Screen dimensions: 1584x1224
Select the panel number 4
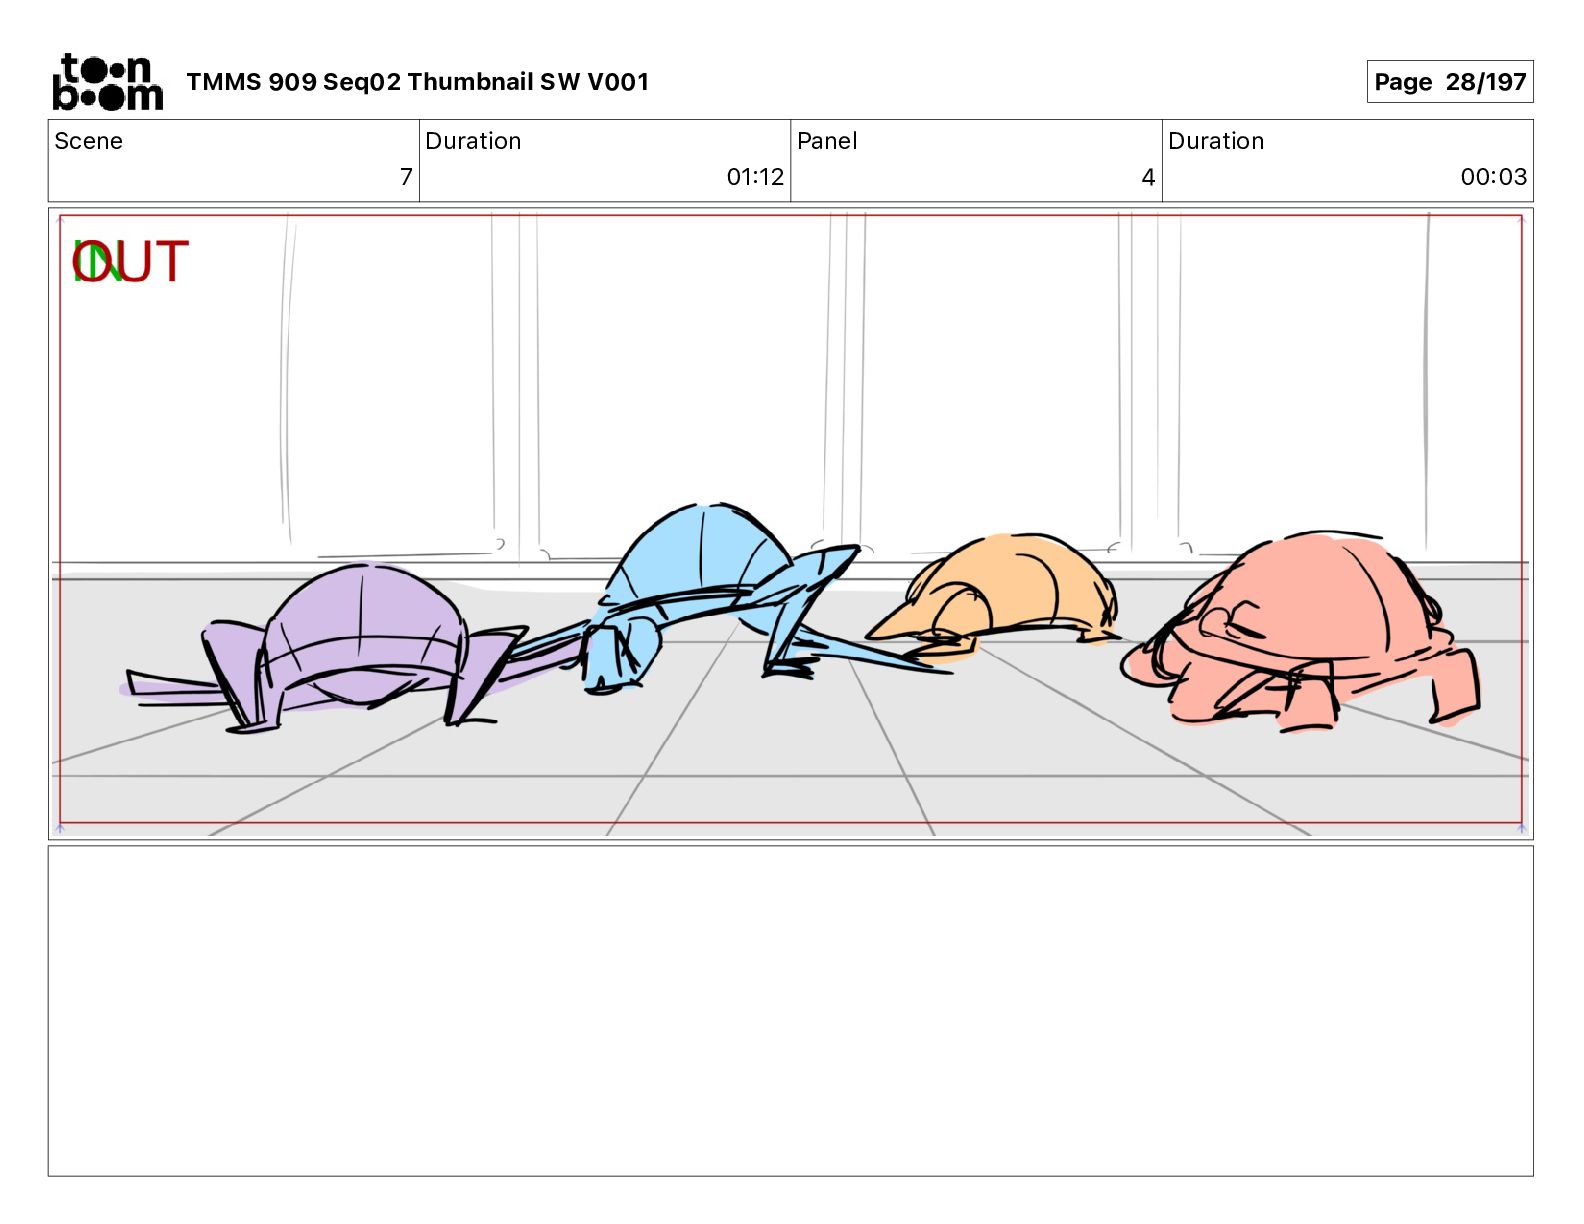click(x=1148, y=177)
